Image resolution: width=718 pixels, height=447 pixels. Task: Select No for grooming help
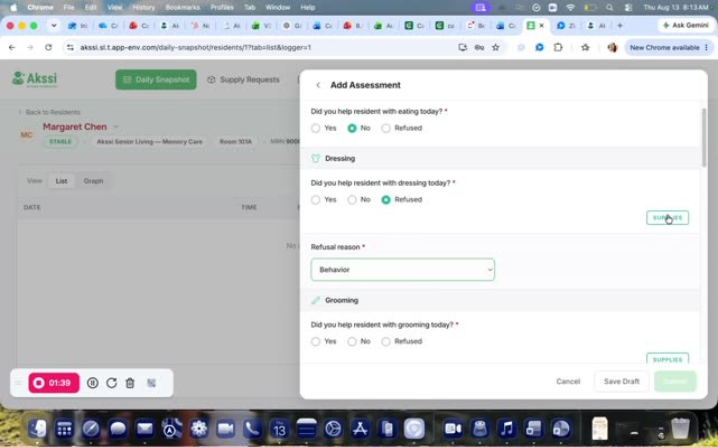pyautogui.click(x=352, y=342)
